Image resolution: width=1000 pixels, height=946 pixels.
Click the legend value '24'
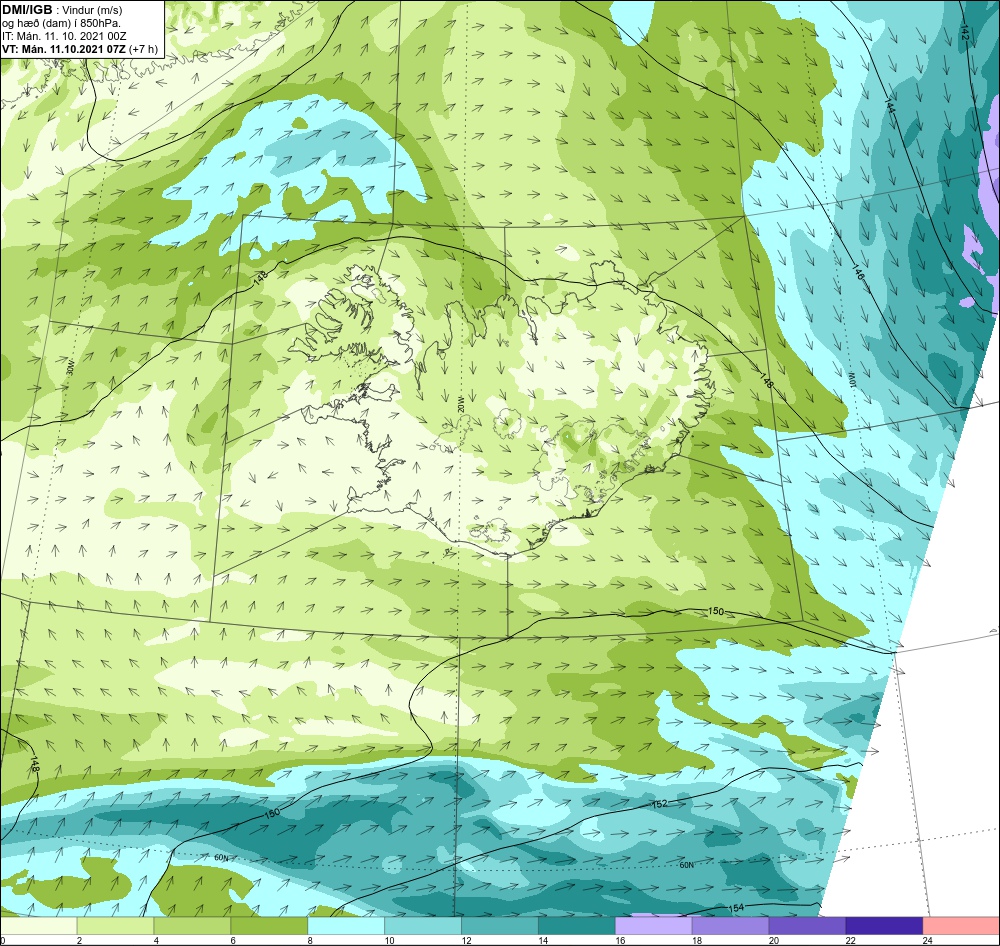click(927, 940)
